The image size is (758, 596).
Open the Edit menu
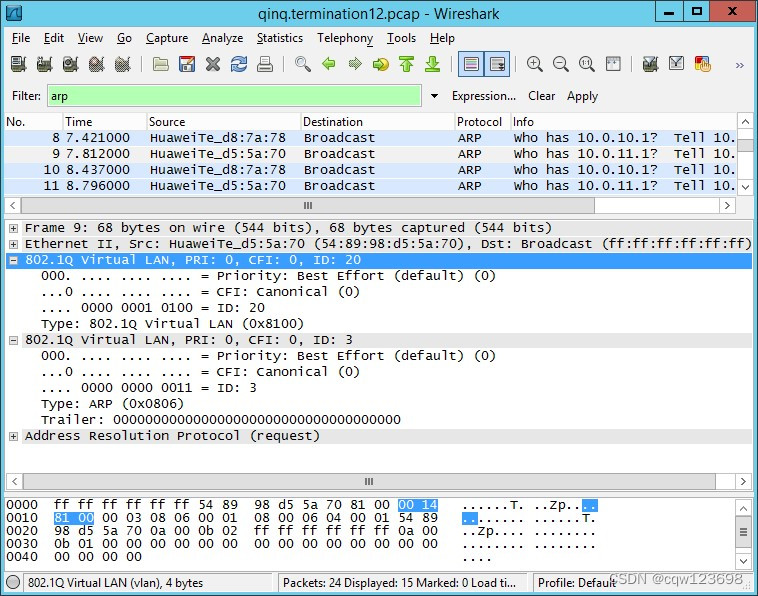54,38
